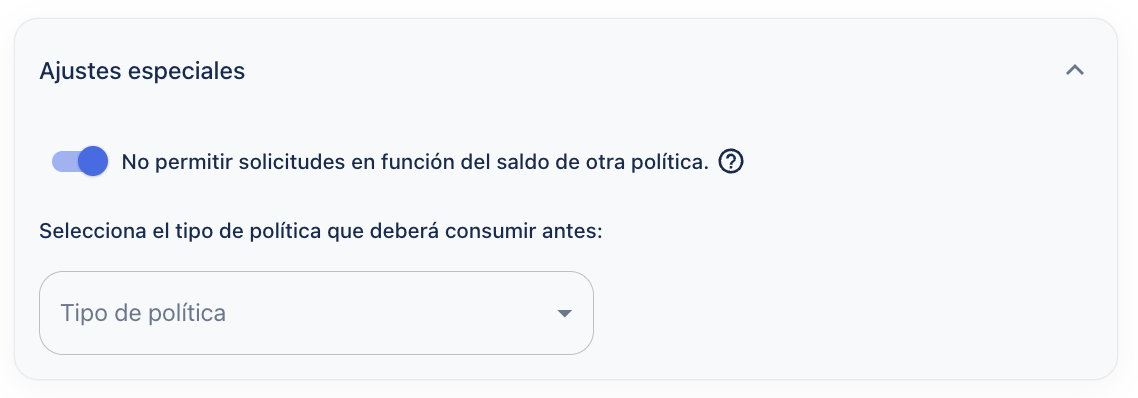Open the help question mark icon
This screenshot has height=398, width=1138.
[x=731, y=162]
